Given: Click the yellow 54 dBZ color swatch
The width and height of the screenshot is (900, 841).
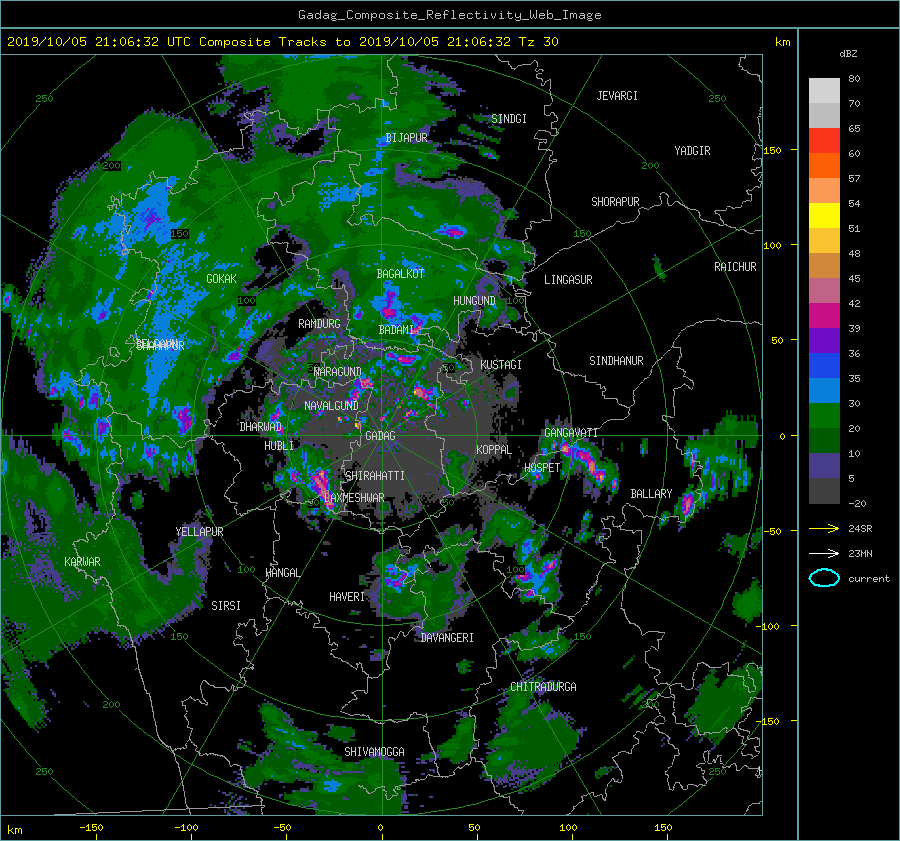Looking at the screenshot, I should tap(824, 216).
